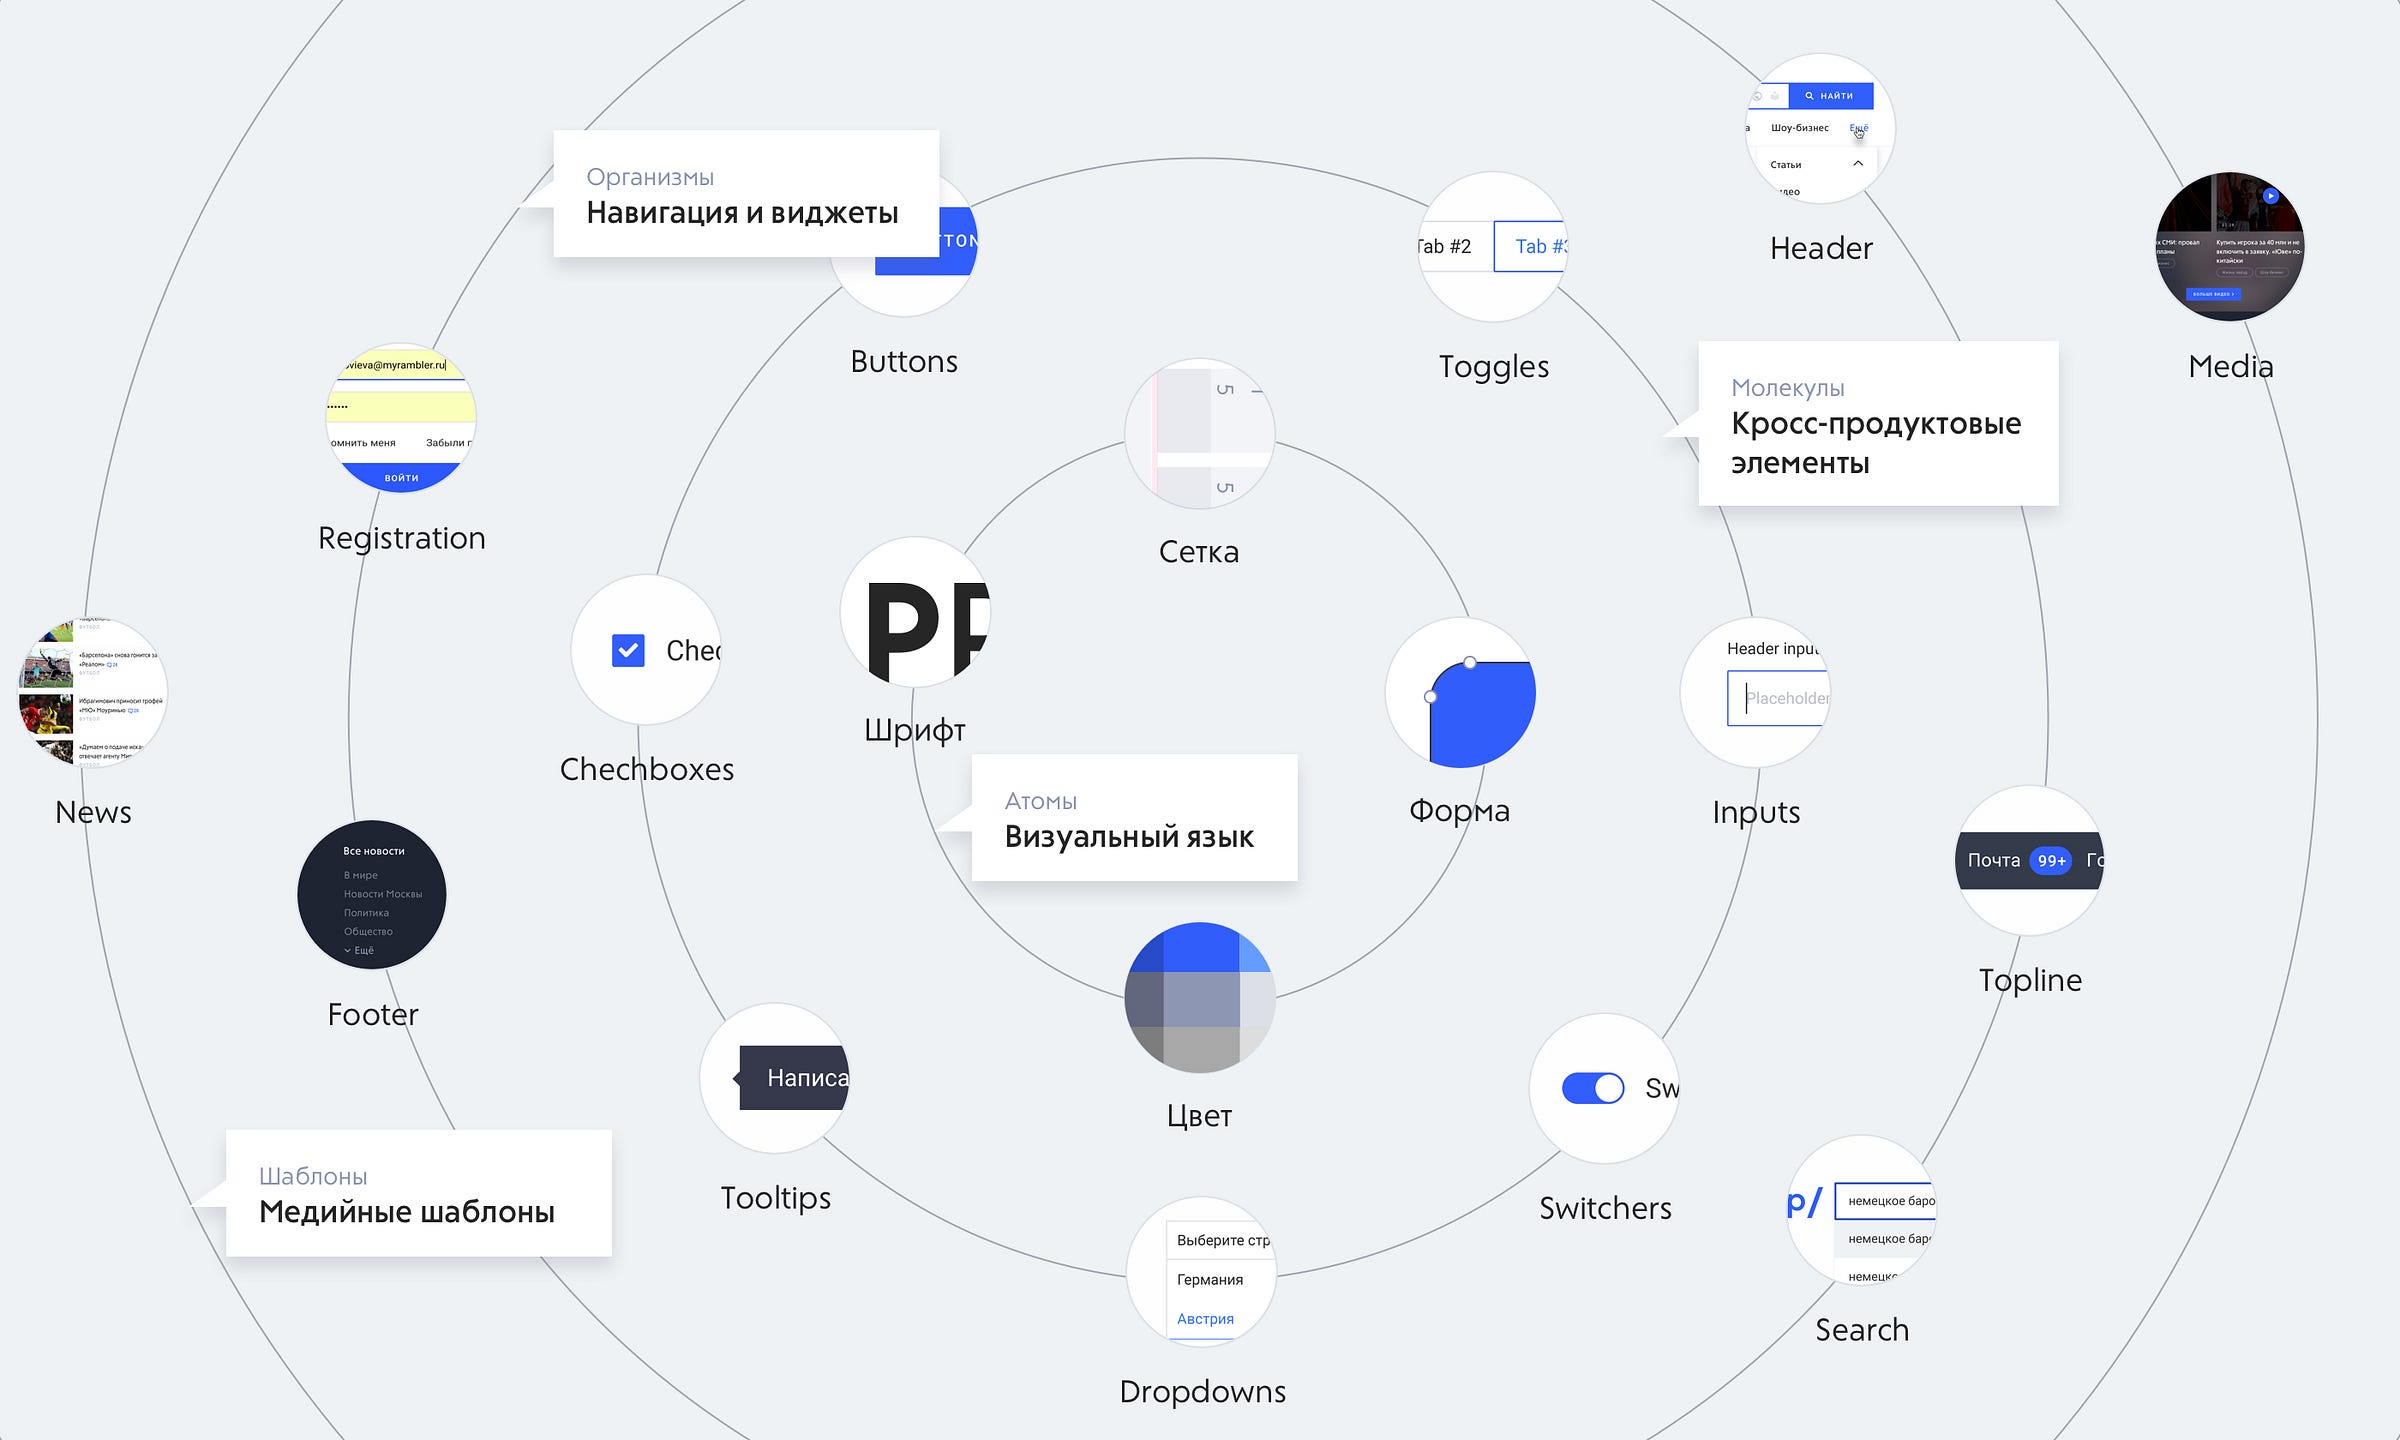
Task: Click the 'Dropdowns' label
Action: tap(1202, 1391)
